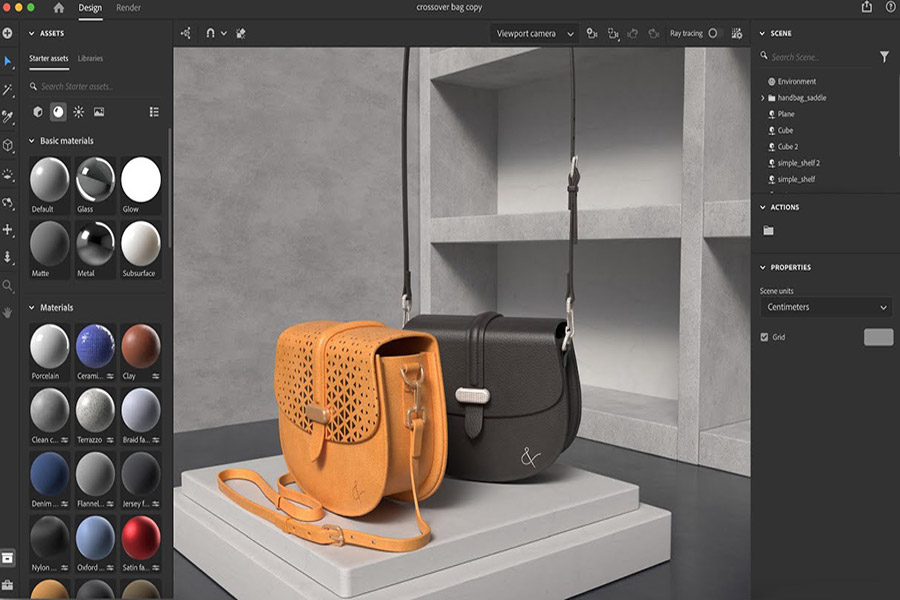Apply the Metal material
This screenshot has width=900, height=600.
point(95,249)
